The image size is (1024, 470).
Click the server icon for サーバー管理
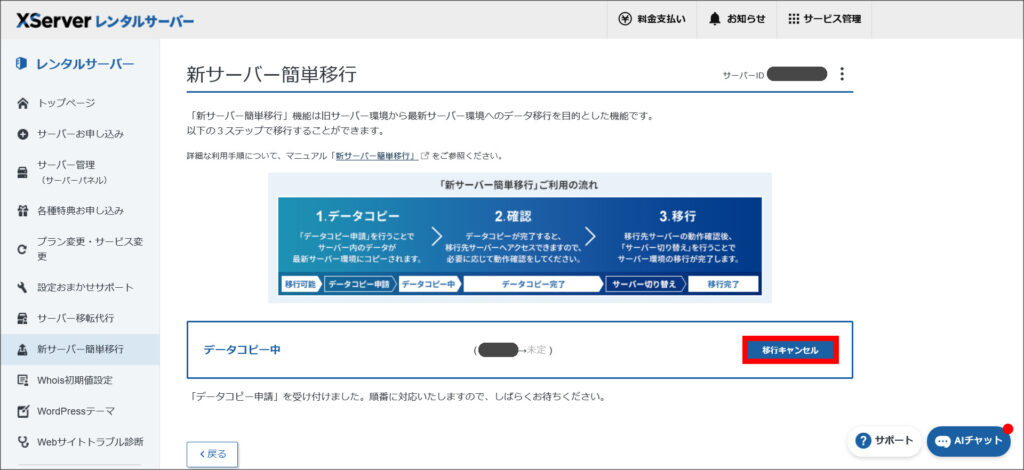pos(23,172)
